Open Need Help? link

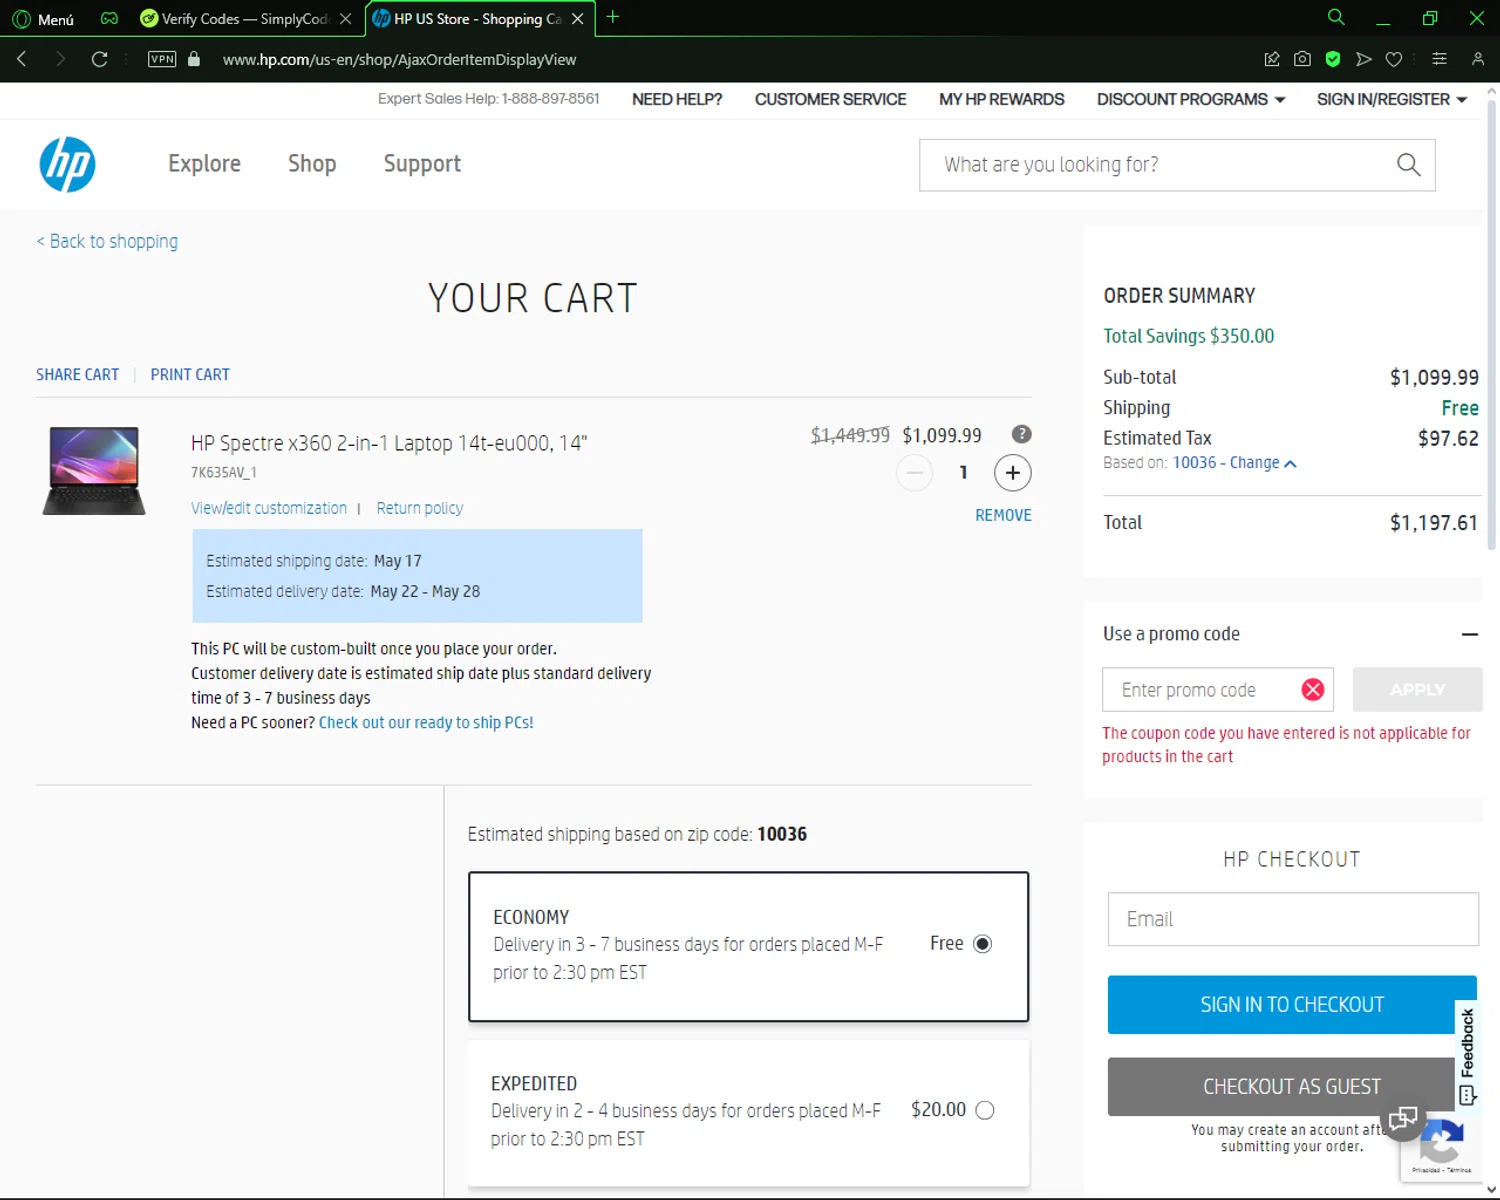(677, 99)
